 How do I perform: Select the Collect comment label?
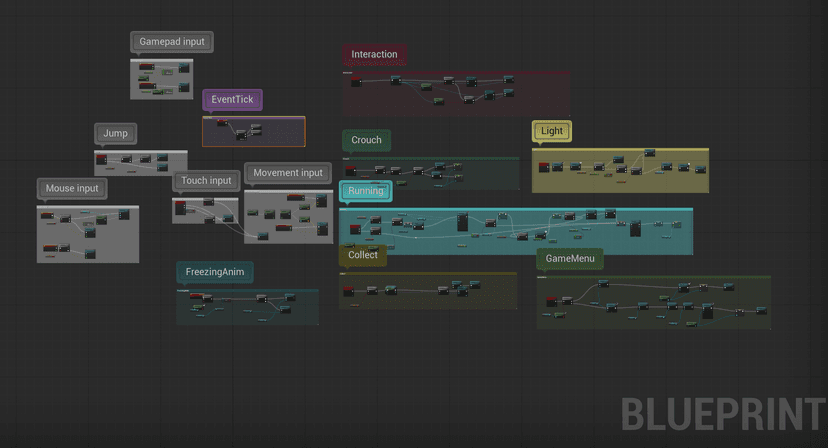pyautogui.click(x=363, y=255)
